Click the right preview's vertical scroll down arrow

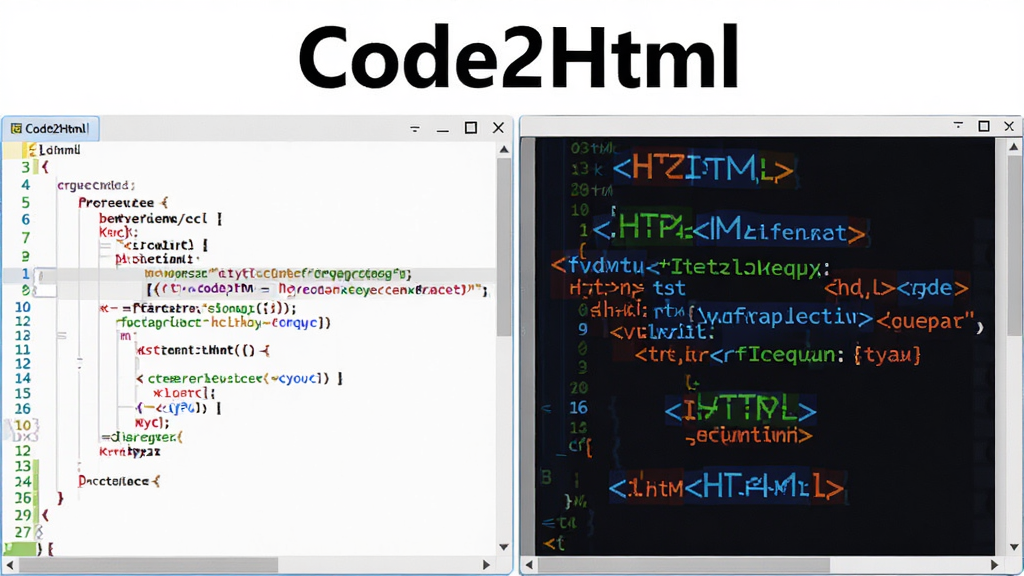coord(1014,547)
